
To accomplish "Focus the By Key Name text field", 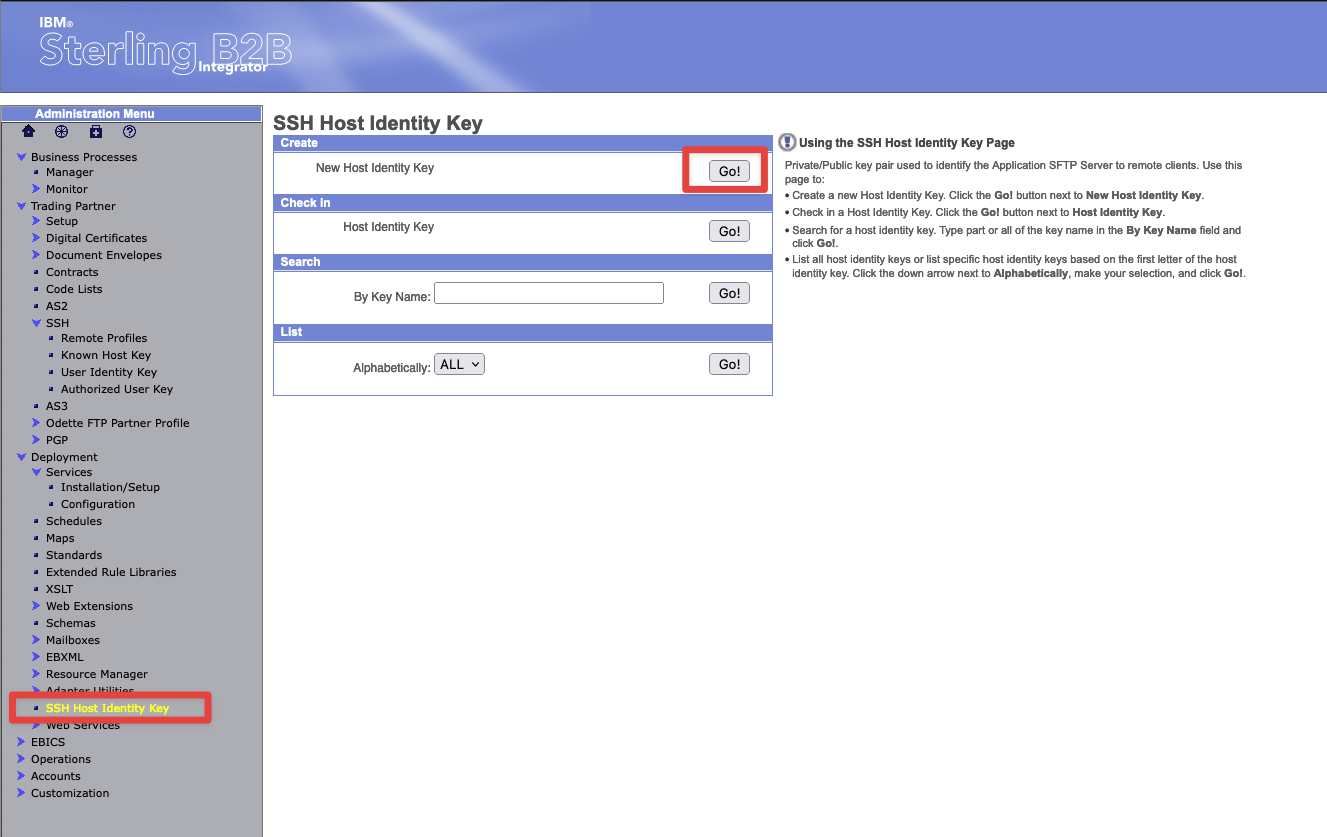I will [549, 293].
